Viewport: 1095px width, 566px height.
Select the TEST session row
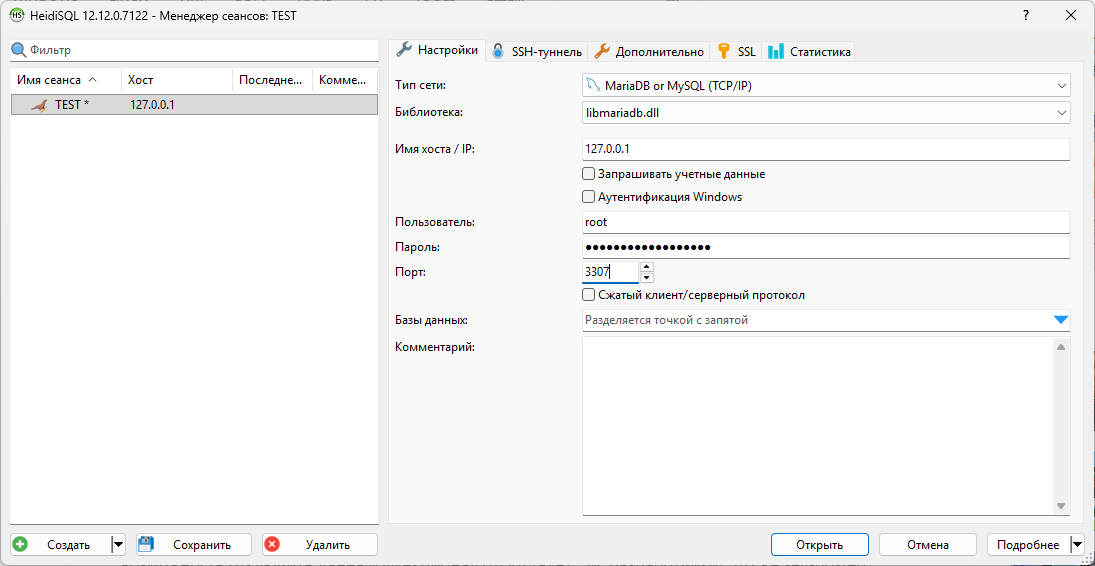(194, 106)
